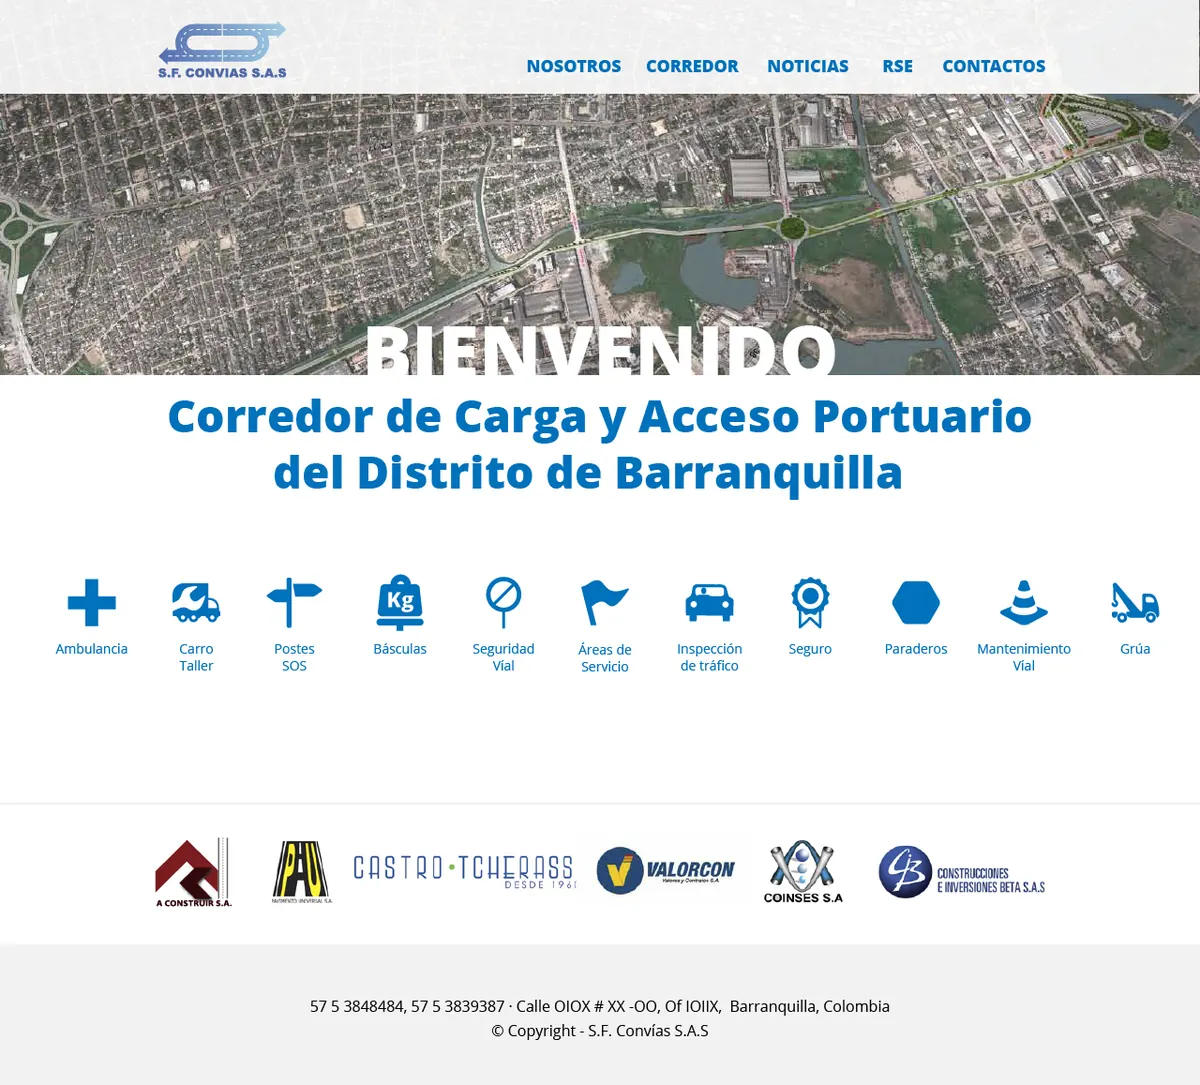The image size is (1200, 1085).
Task: Click the Áreas de Servicio label
Action: [605, 658]
